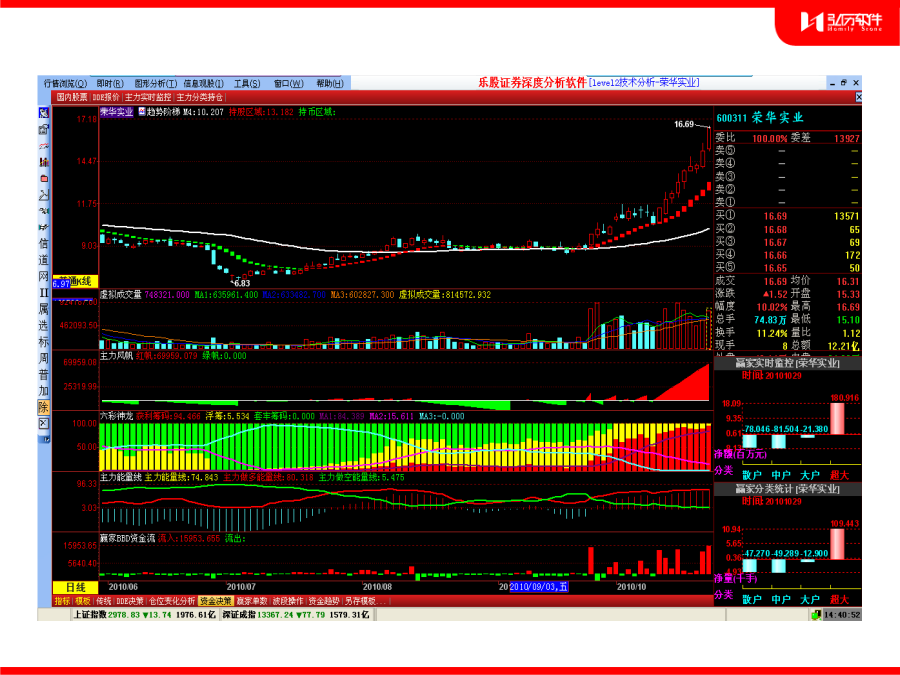Open the 行情浏览(Q) menu

point(65,83)
